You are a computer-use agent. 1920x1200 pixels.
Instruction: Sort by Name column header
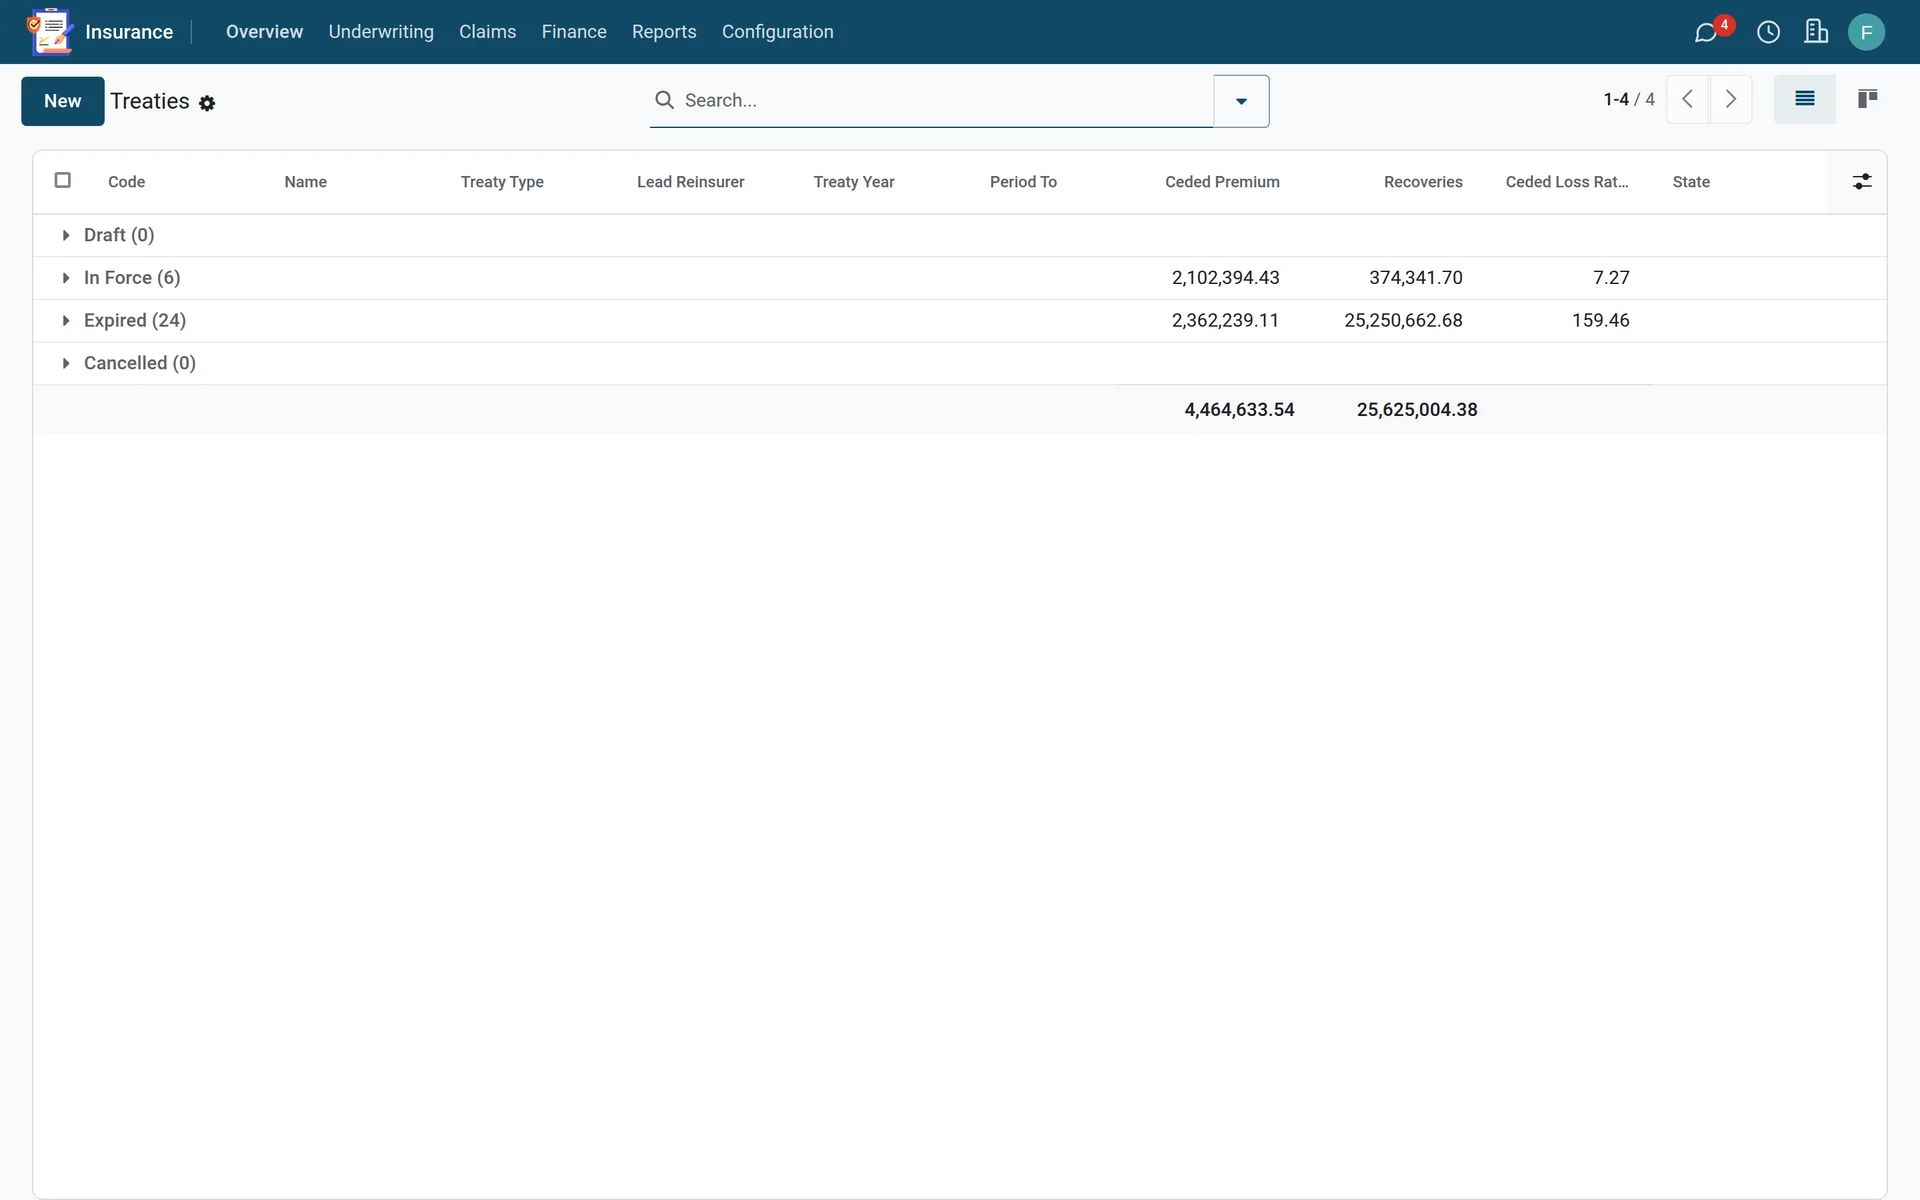(x=305, y=182)
